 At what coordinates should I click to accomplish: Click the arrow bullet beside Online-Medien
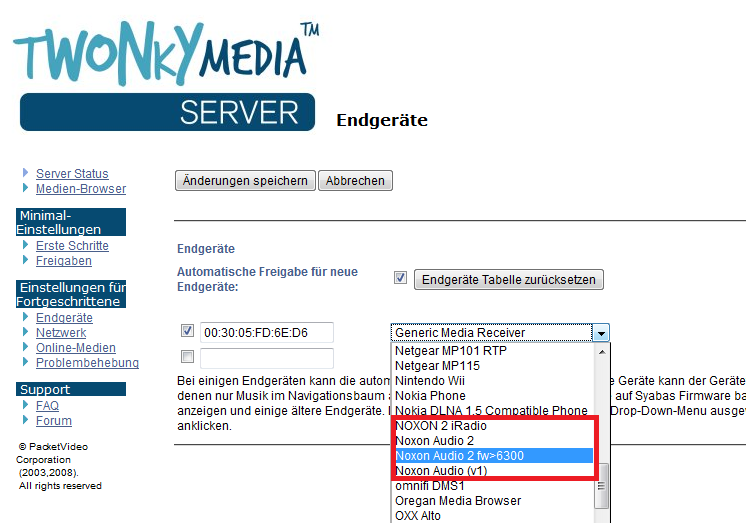pos(26,346)
